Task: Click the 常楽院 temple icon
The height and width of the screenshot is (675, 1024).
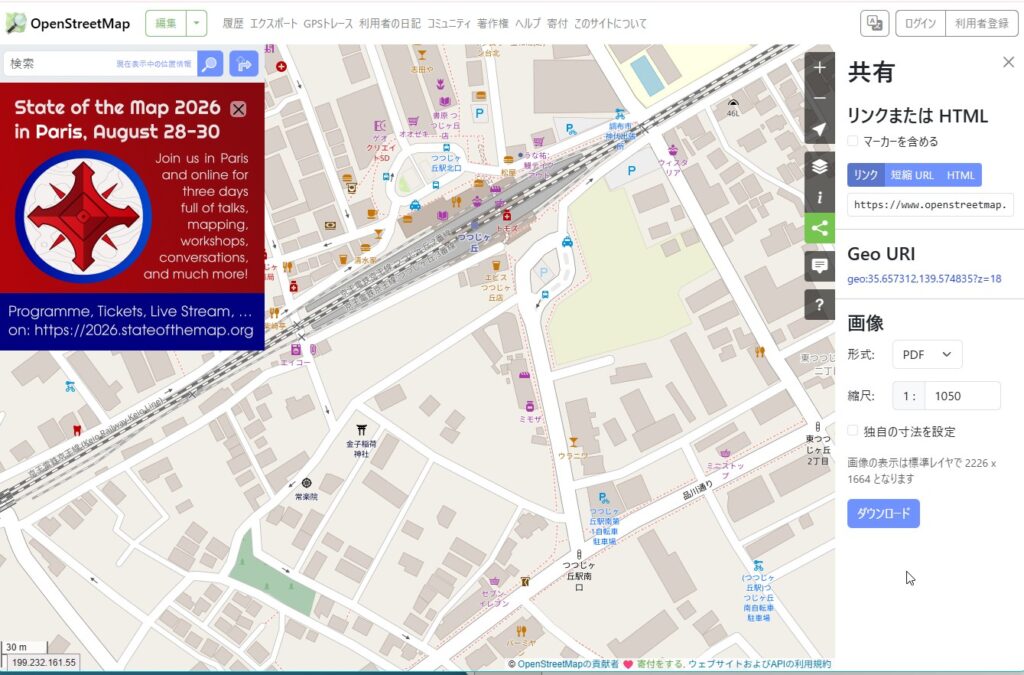Action: pyautogui.click(x=306, y=483)
